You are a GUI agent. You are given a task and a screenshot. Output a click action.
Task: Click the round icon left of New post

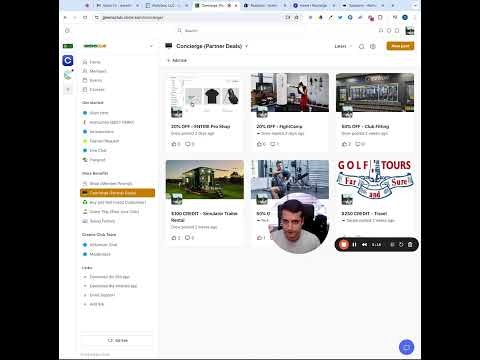pyautogui.click(x=373, y=46)
